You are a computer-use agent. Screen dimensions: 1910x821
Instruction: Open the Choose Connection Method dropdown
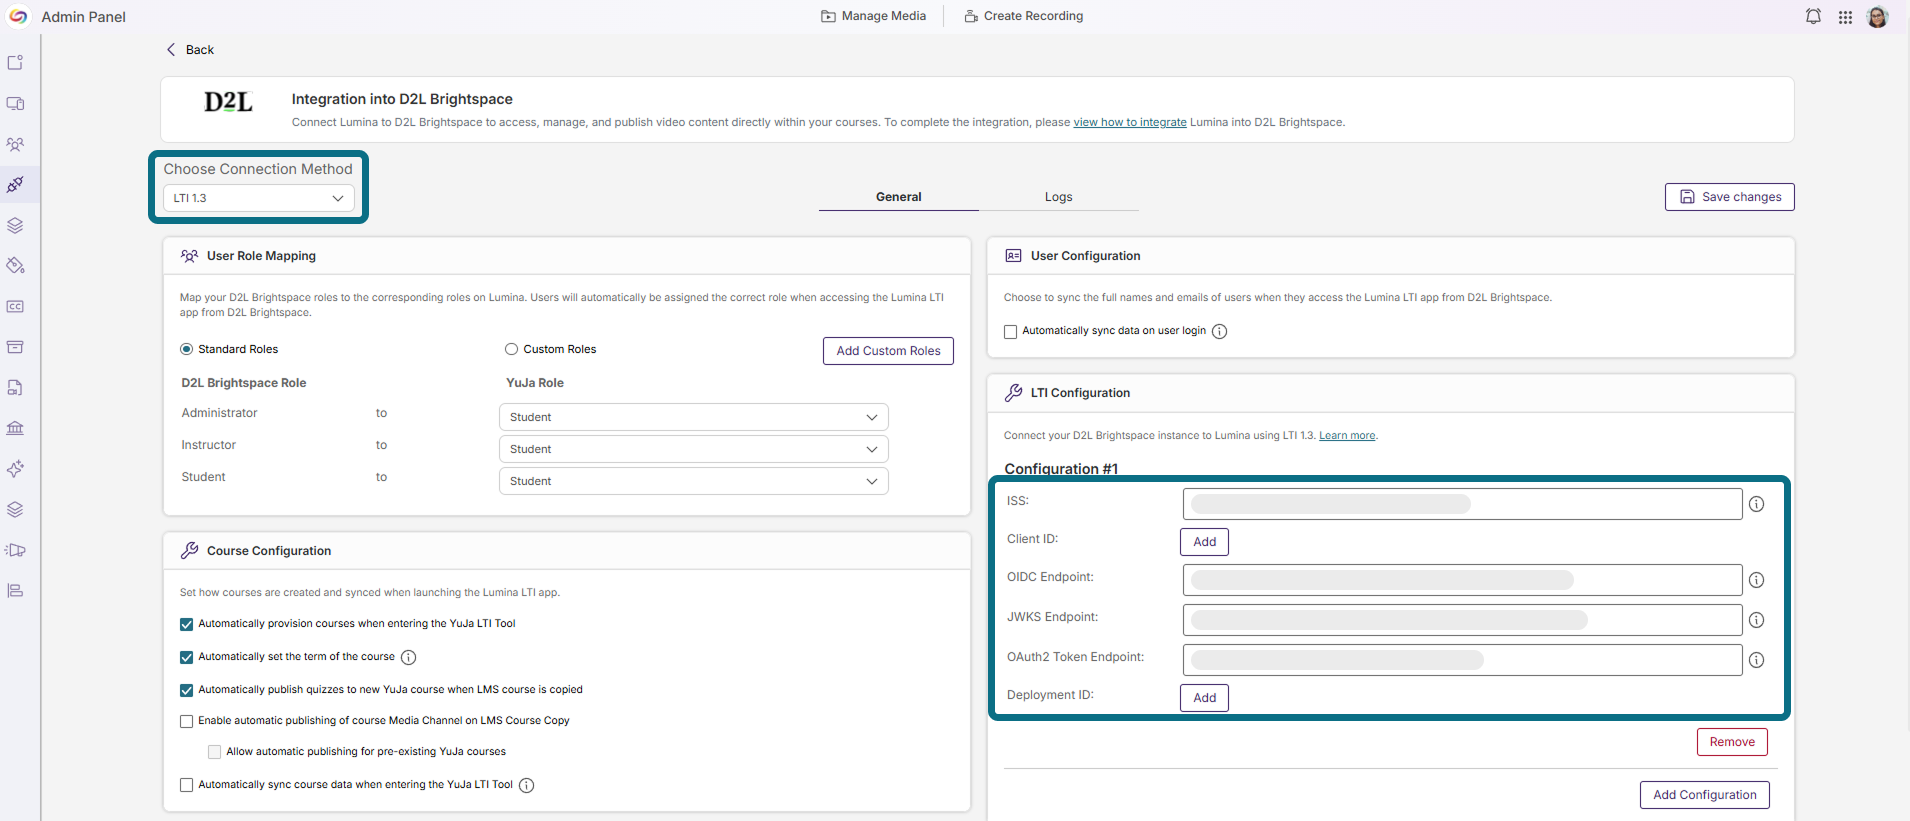[x=258, y=198]
